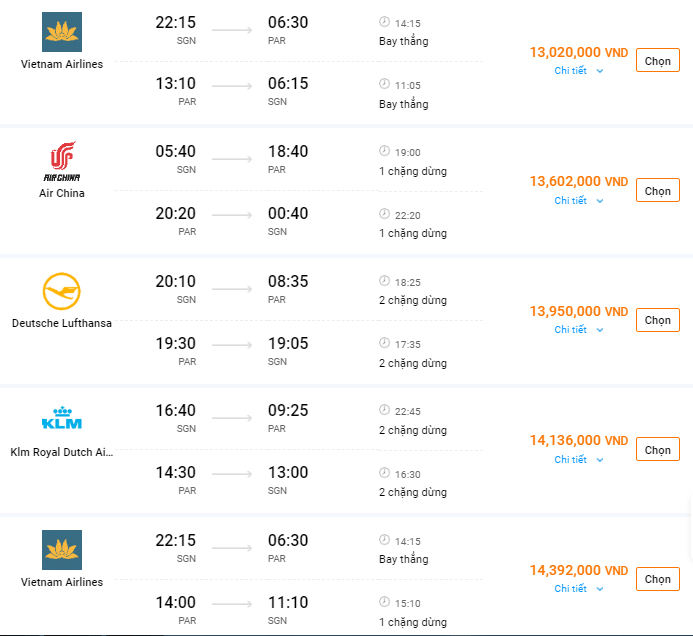Click the clock icon beside the 18:25 duration
This screenshot has height=636, width=693.
coord(384,281)
